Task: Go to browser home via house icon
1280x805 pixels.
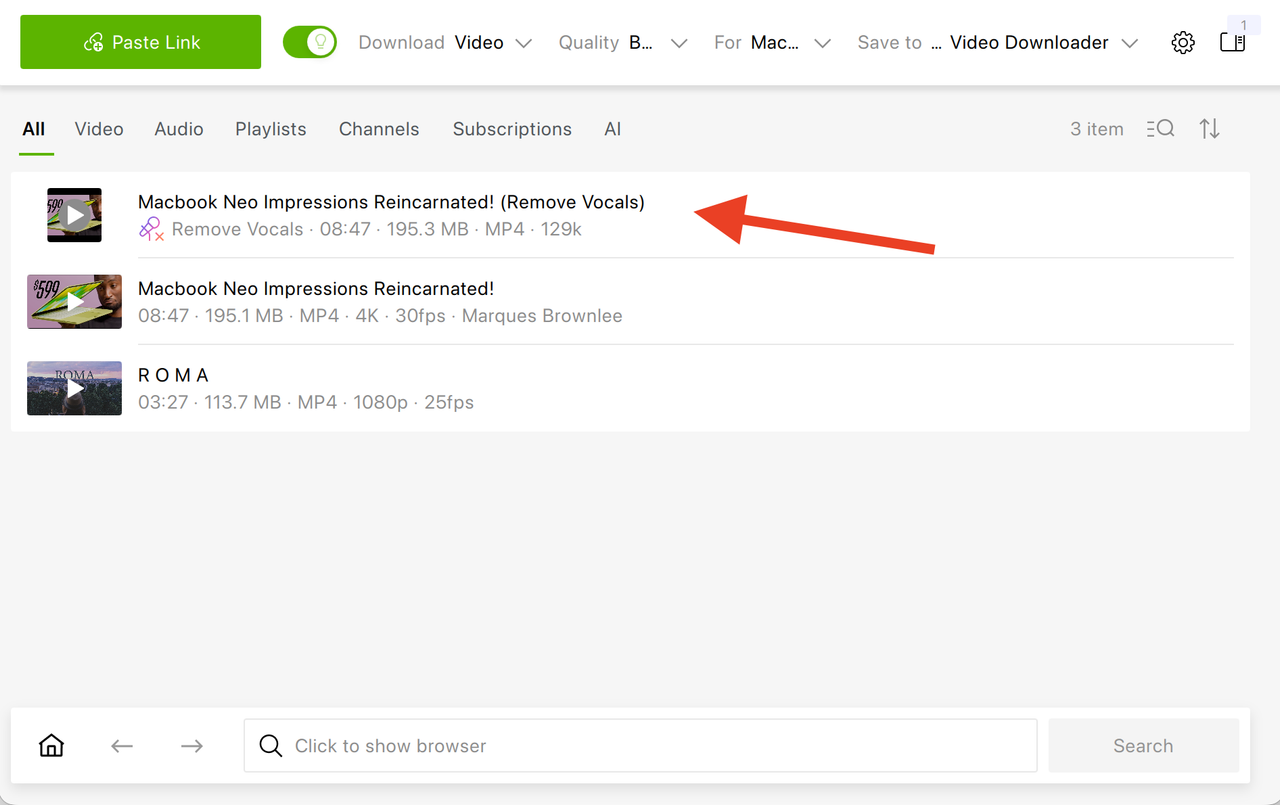Action: [51, 746]
